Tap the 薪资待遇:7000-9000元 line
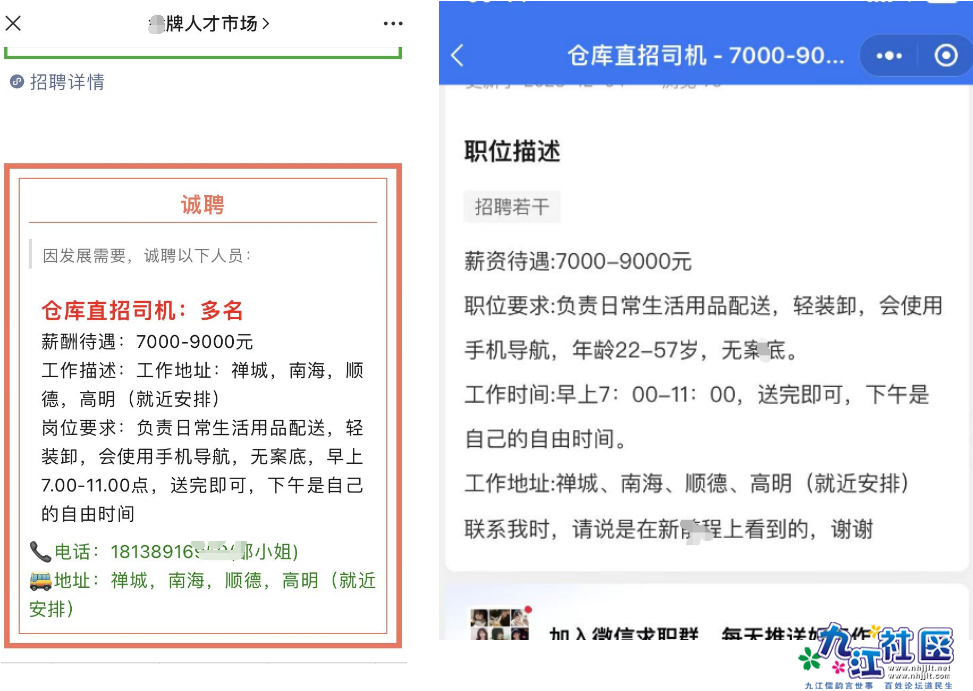Screen dimensions: 973x691 (x=578, y=262)
